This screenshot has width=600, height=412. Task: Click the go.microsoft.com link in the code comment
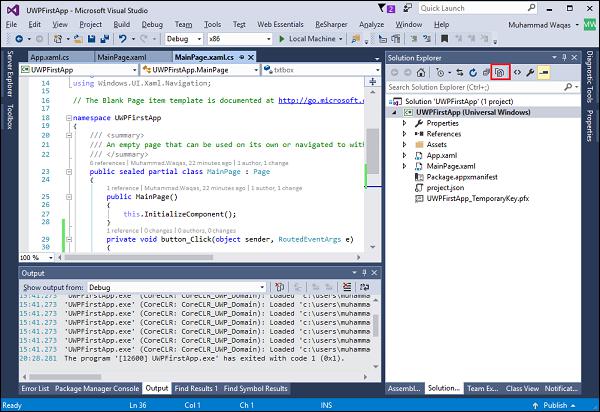pos(320,100)
